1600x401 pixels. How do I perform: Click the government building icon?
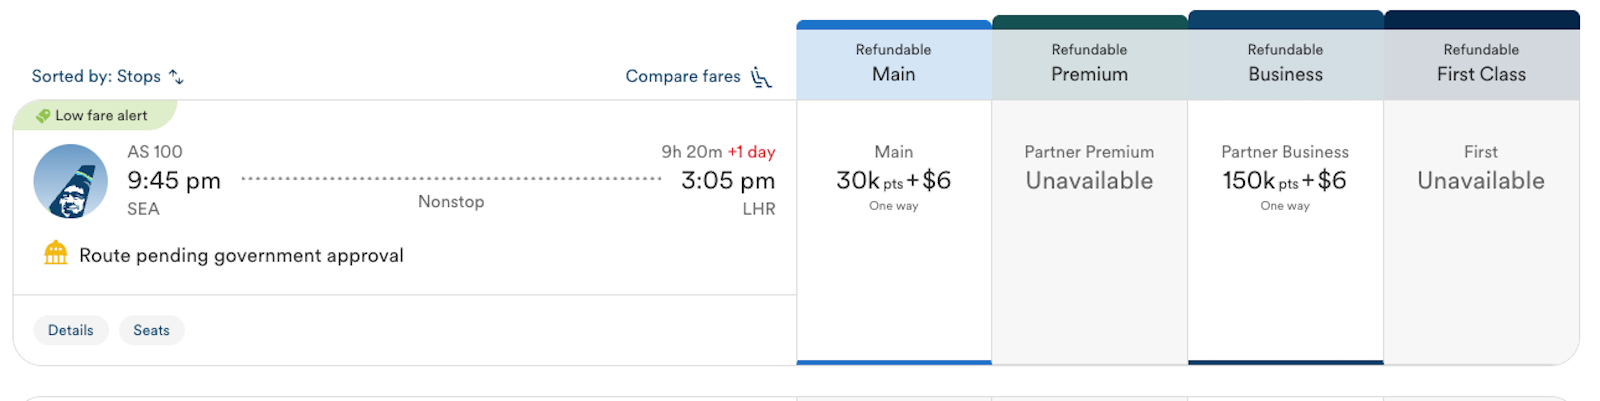click(x=56, y=253)
